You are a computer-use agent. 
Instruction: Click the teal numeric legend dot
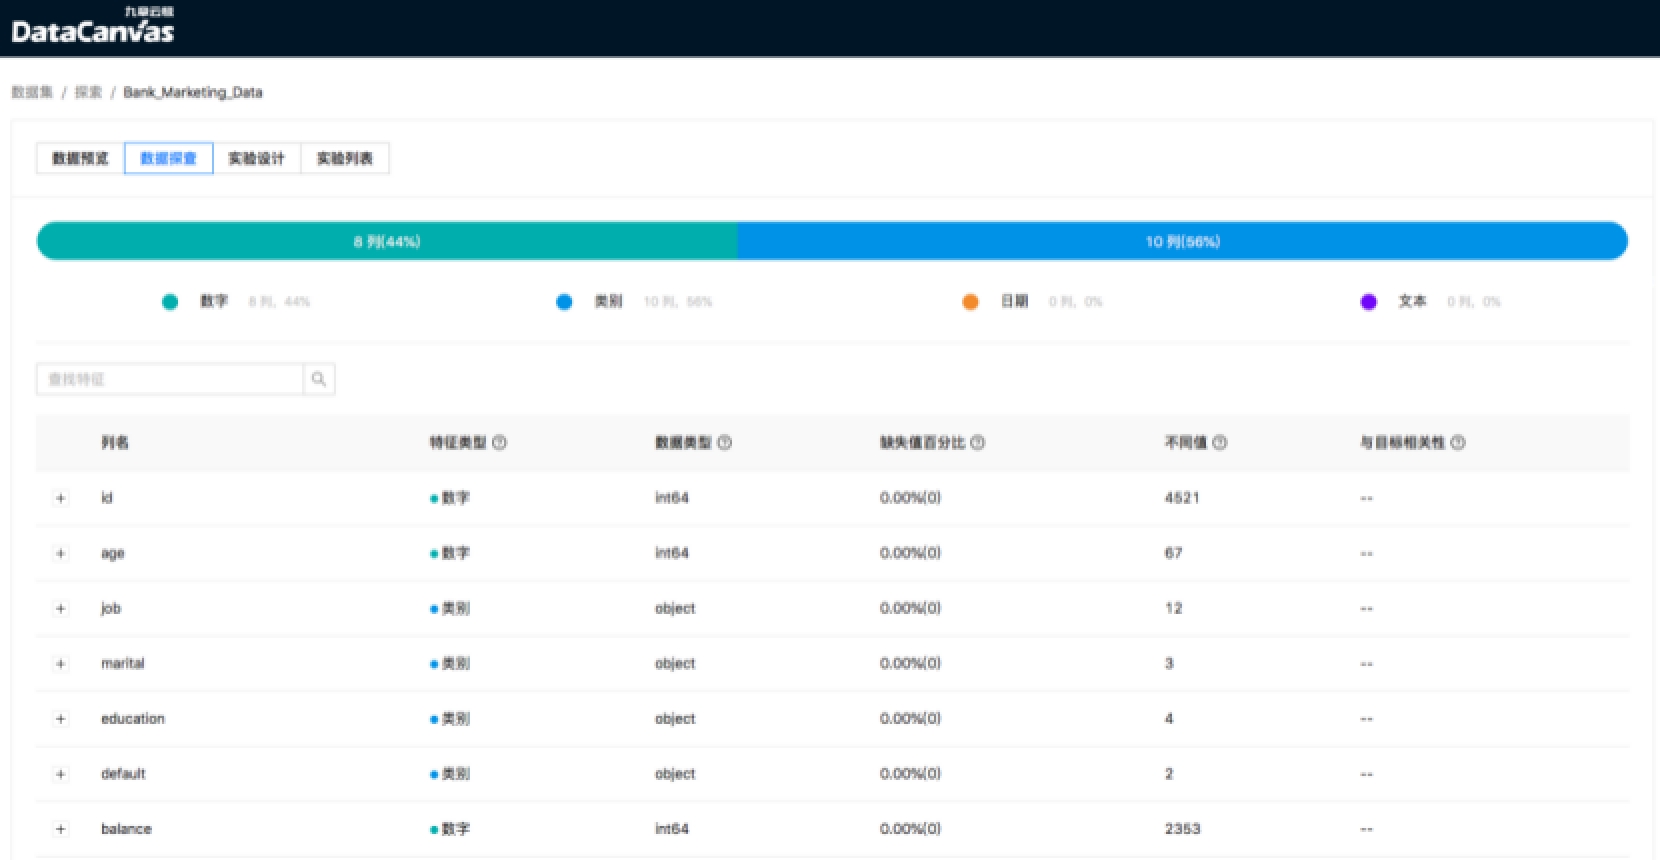tap(170, 302)
